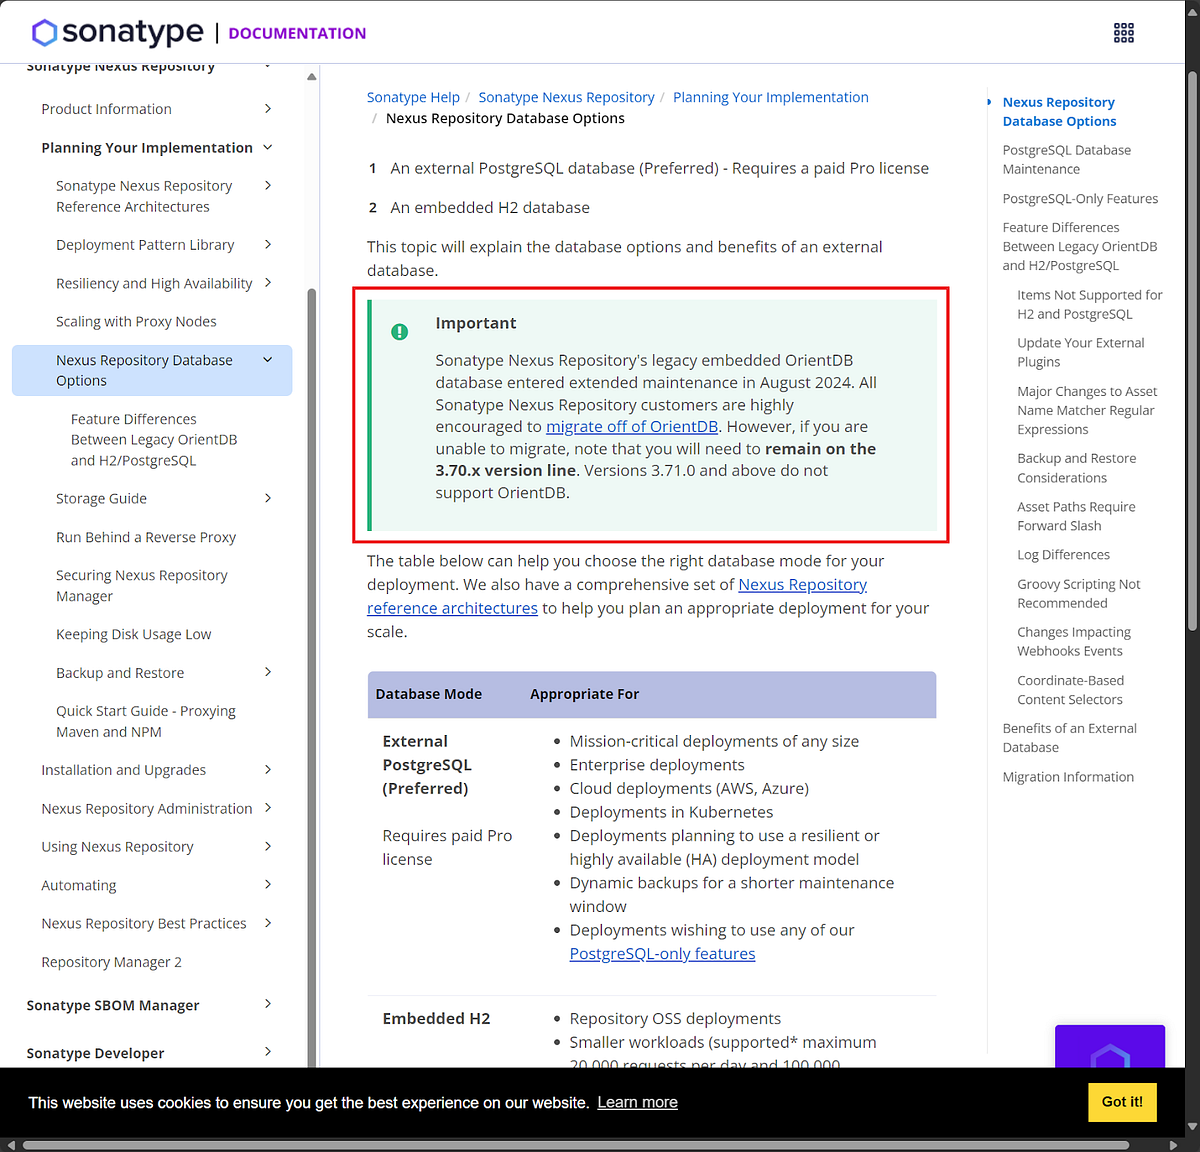Jump to Update Your External Plugins
1200x1152 pixels.
[1081, 353]
